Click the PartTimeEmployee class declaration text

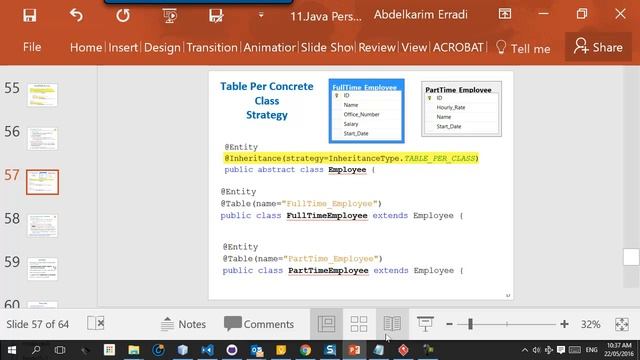343,271
